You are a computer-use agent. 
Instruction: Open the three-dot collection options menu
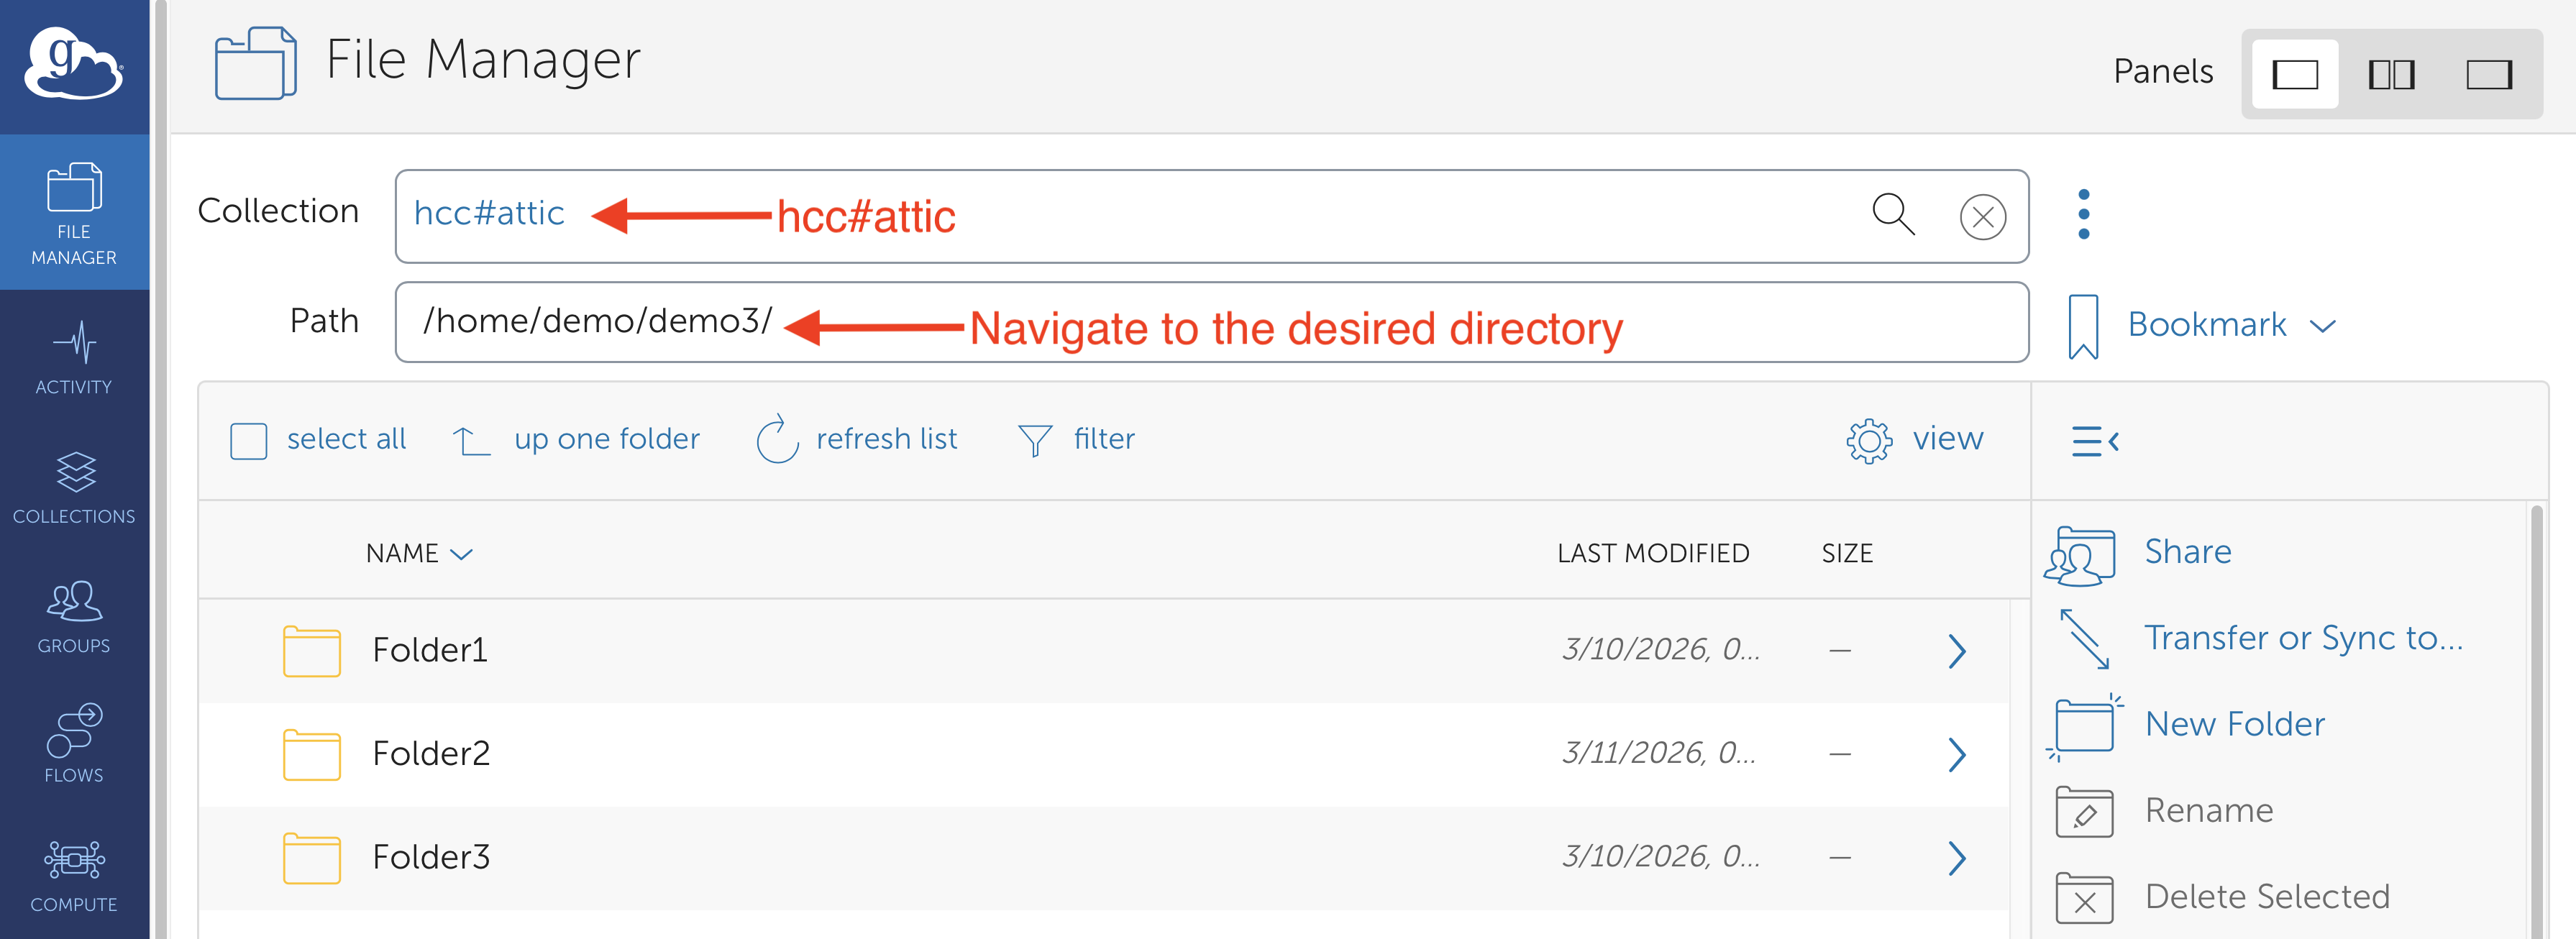(2083, 214)
